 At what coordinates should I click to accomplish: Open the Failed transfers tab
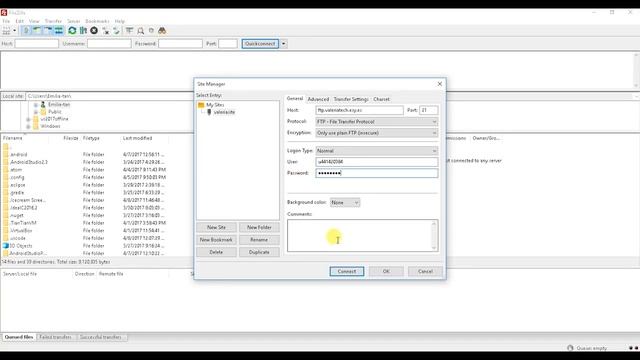56,337
